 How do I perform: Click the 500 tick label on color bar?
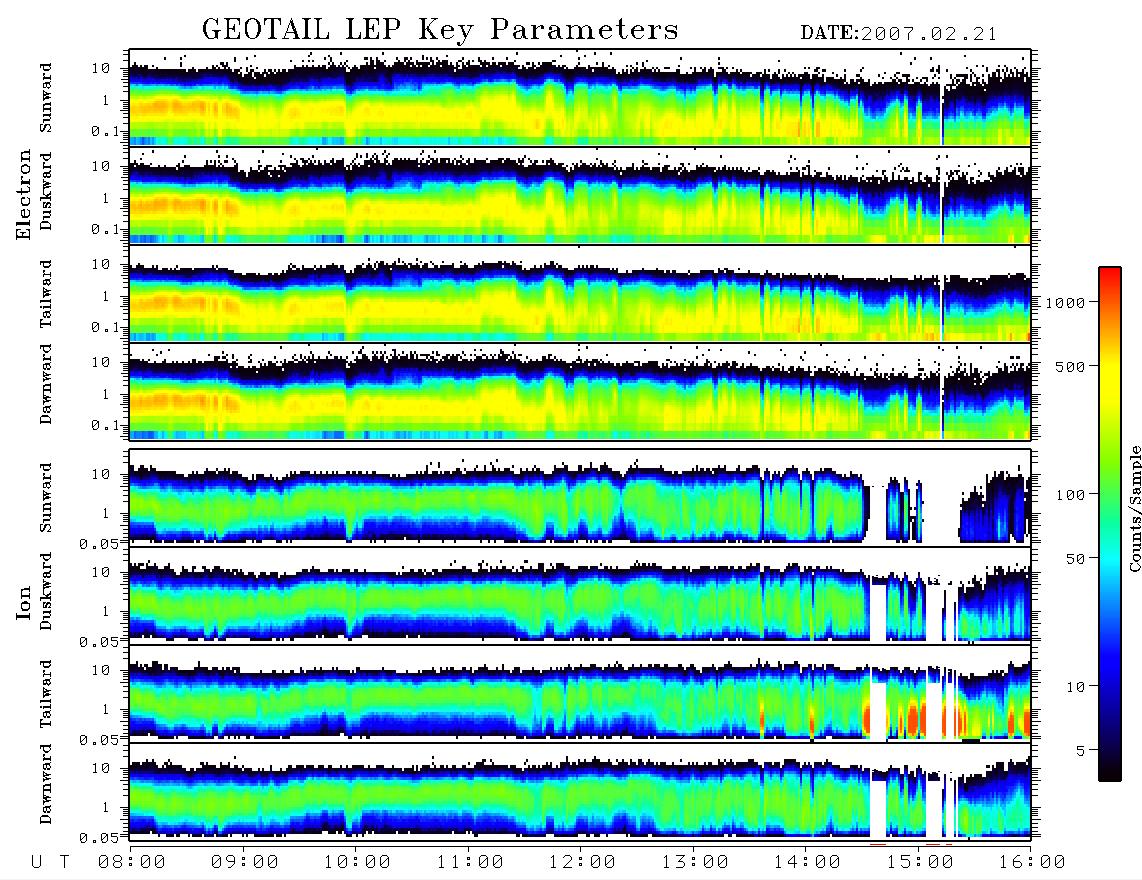pyautogui.click(x=1070, y=366)
